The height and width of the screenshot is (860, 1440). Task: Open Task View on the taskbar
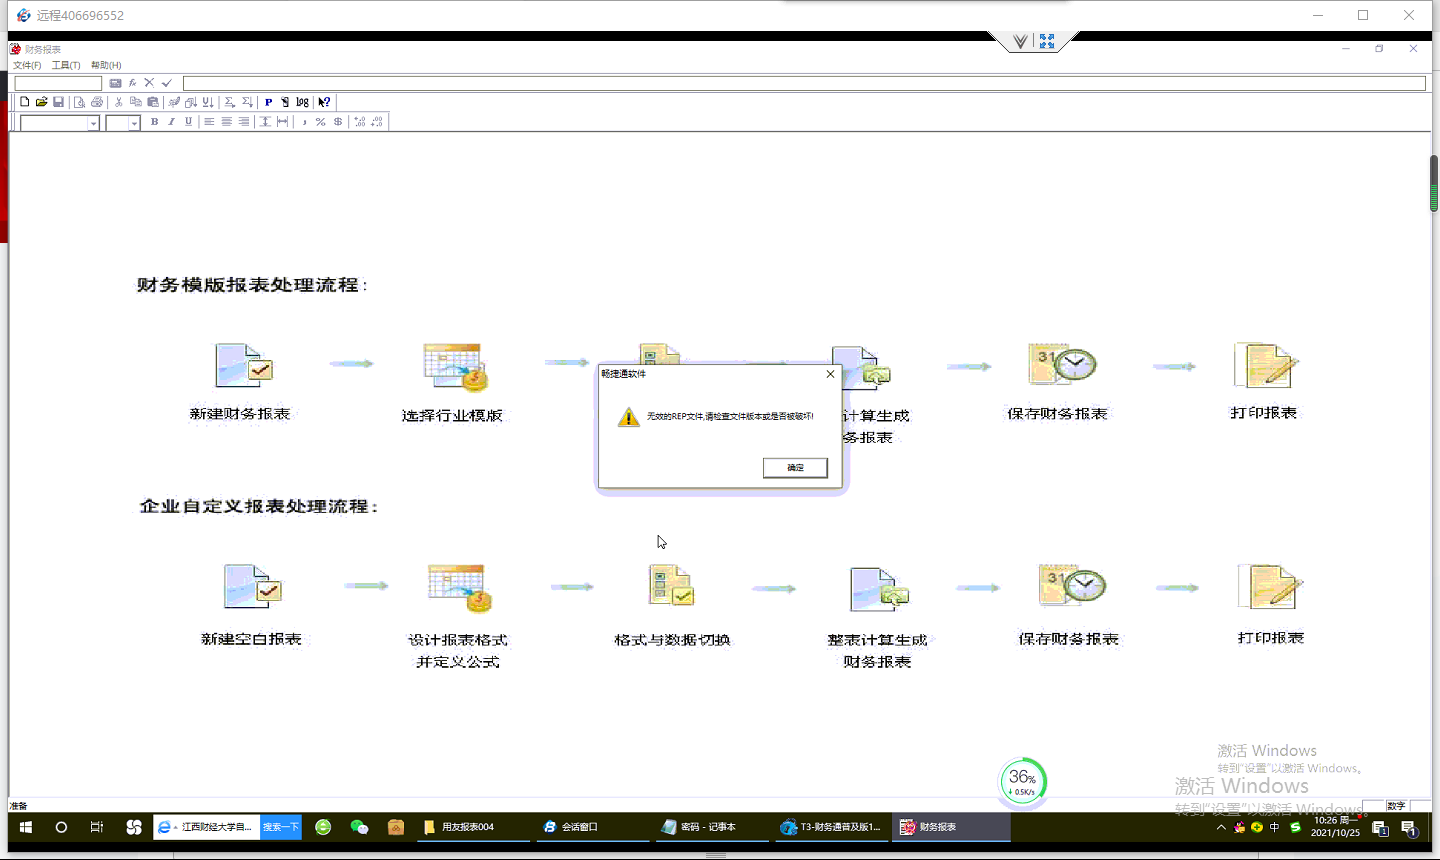(97, 827)
